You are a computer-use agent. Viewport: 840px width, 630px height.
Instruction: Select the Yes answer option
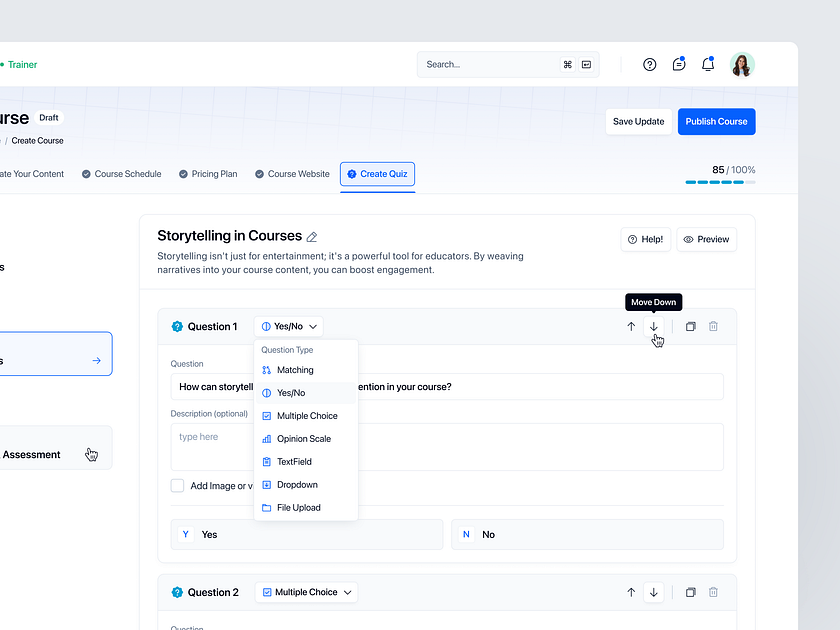(x=306, y=535)
